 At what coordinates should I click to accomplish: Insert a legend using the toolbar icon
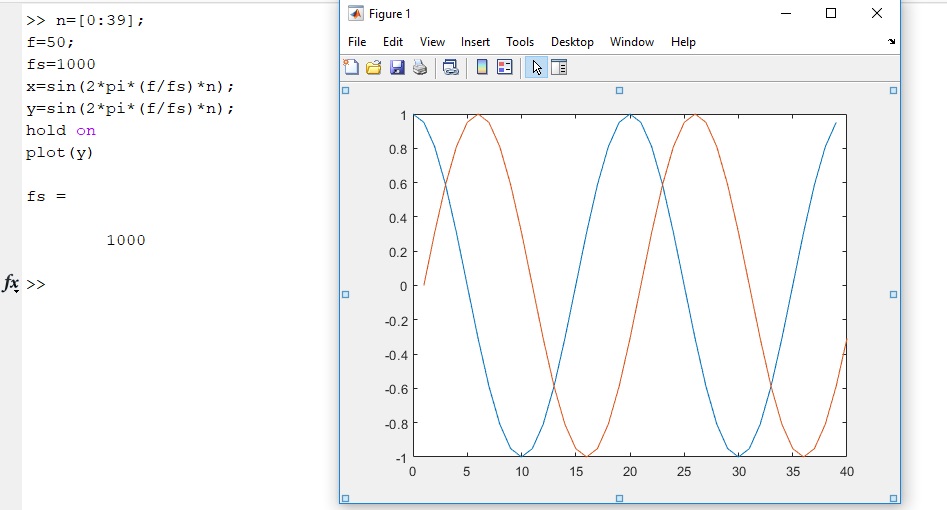pyautogui.click(x=504, y=67)
